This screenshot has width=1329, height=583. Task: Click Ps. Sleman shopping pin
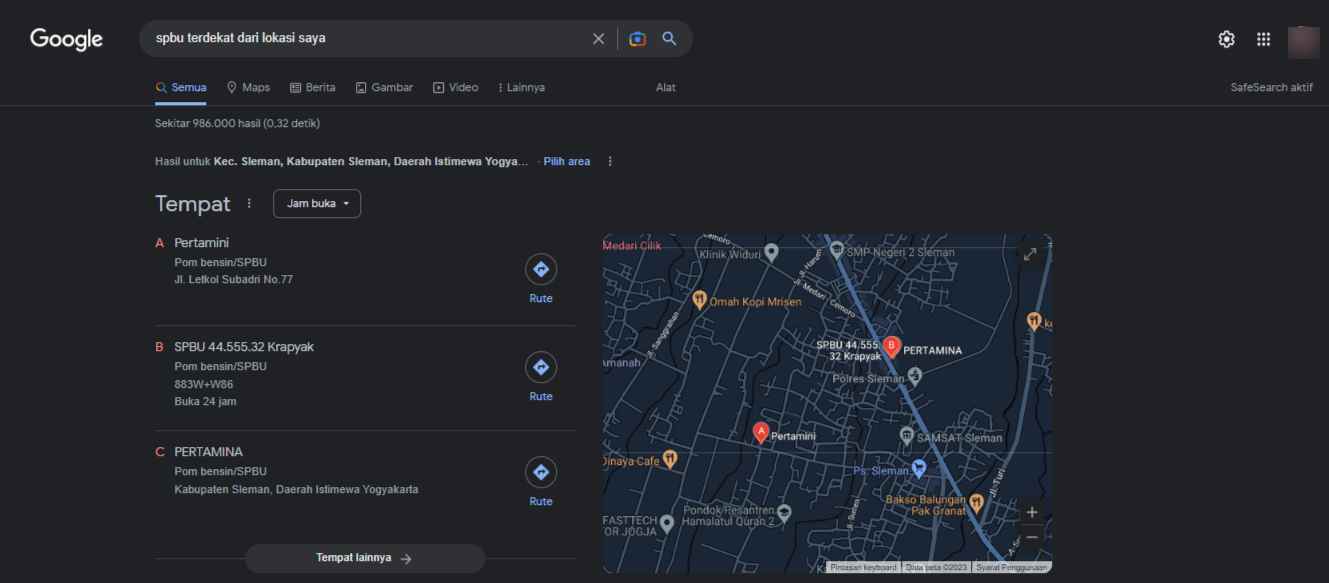coord(919,467)
